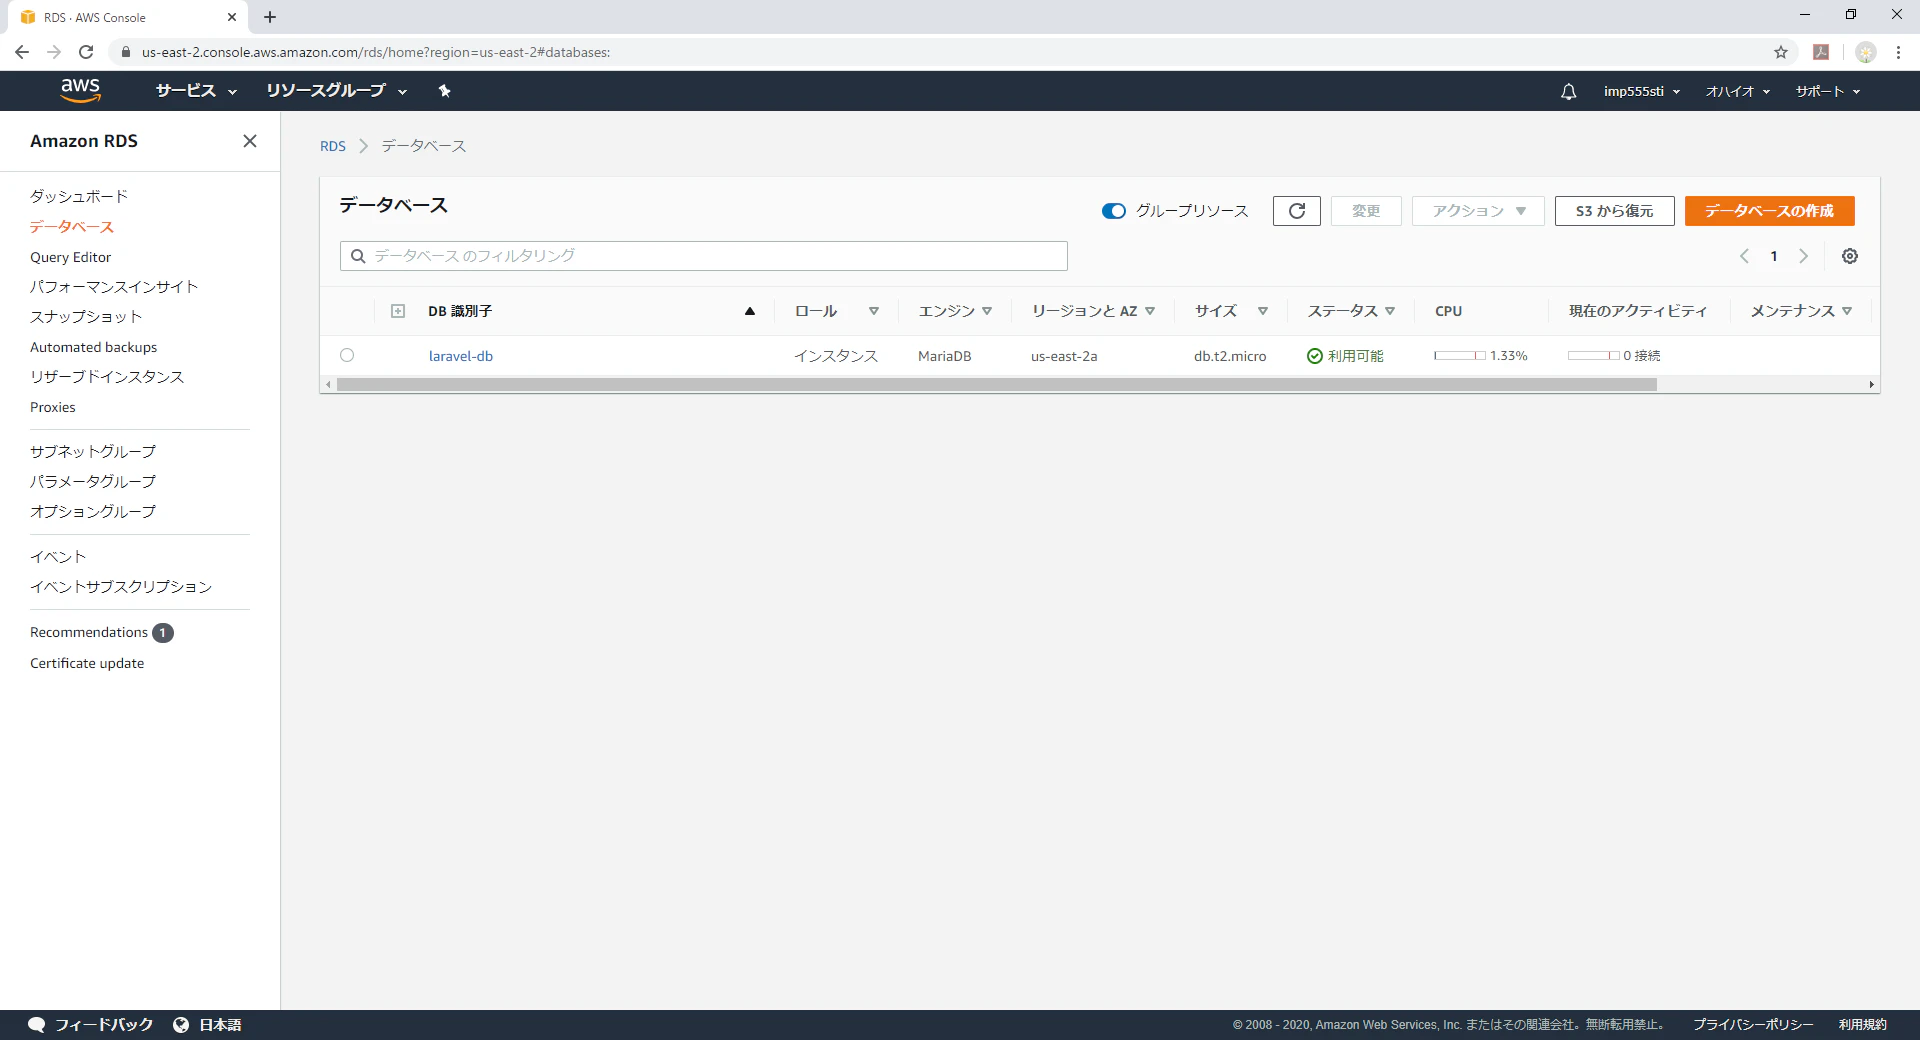Click browser back arrow
The width and height of the screenshot is (1920, 1040).
click(x=22, y=52)
